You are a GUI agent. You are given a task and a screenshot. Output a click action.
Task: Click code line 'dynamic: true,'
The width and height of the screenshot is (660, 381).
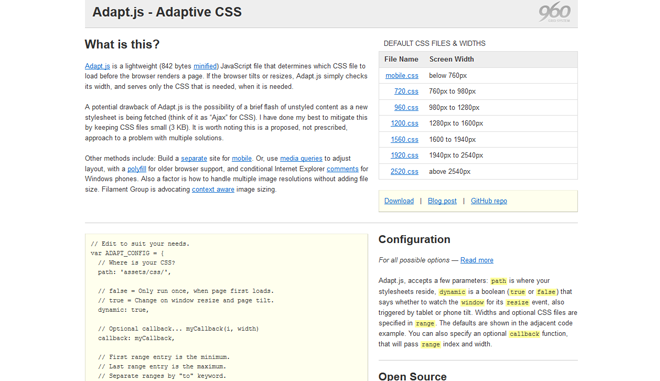point(123,310)
